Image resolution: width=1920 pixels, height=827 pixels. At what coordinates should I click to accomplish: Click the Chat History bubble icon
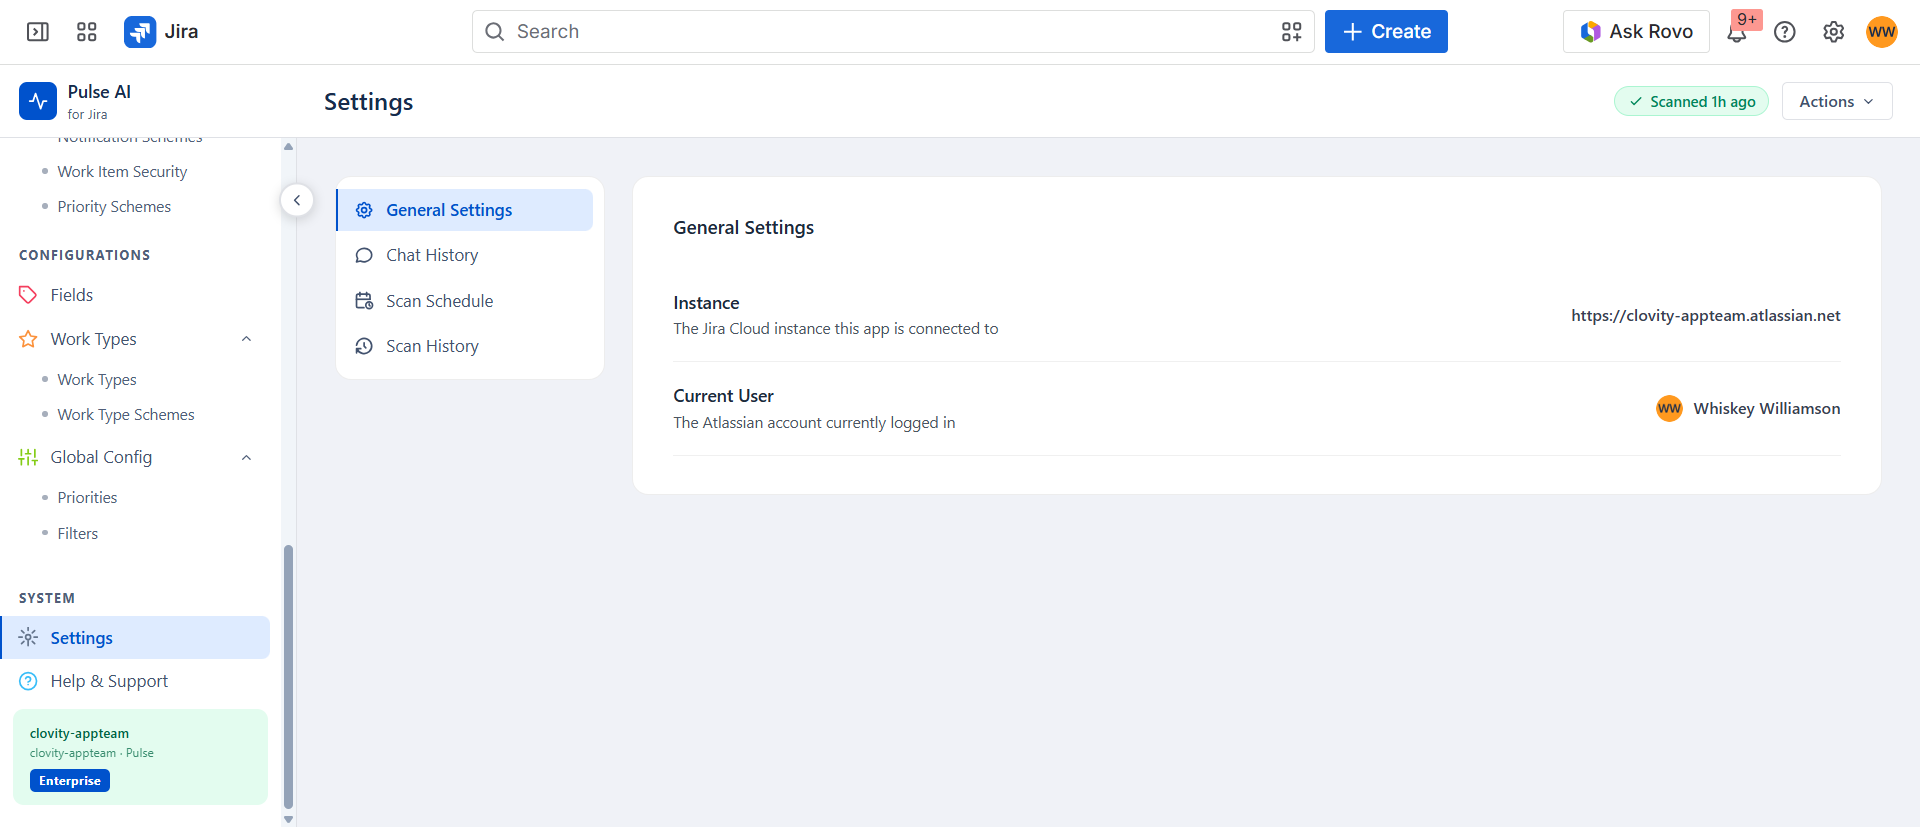(x=364, y=255)
